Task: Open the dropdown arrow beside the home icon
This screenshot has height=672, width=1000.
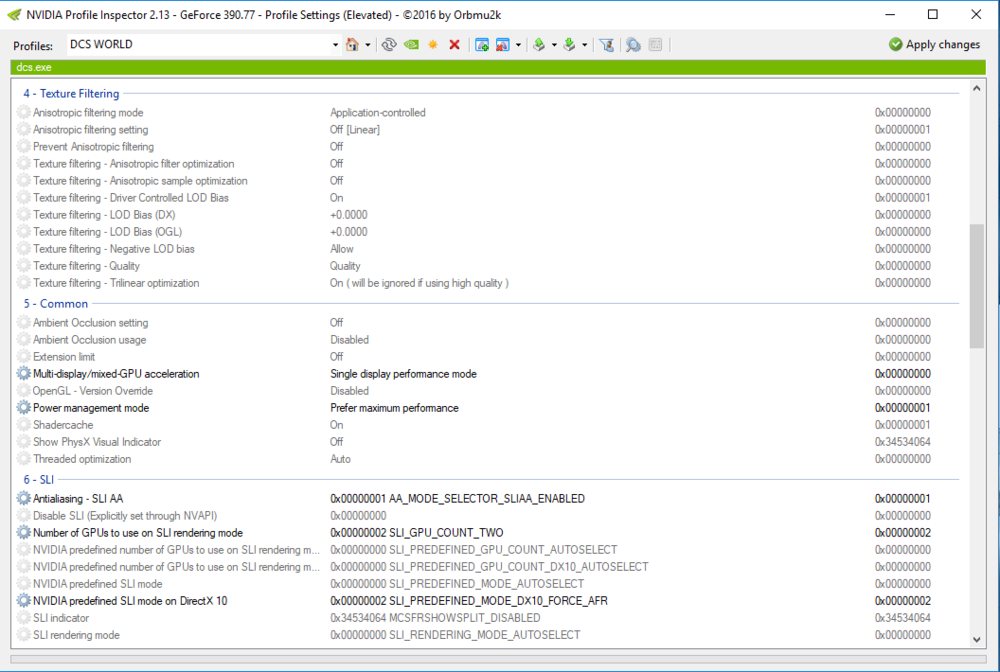Action: pyautogui.click(x=368, y=45)
